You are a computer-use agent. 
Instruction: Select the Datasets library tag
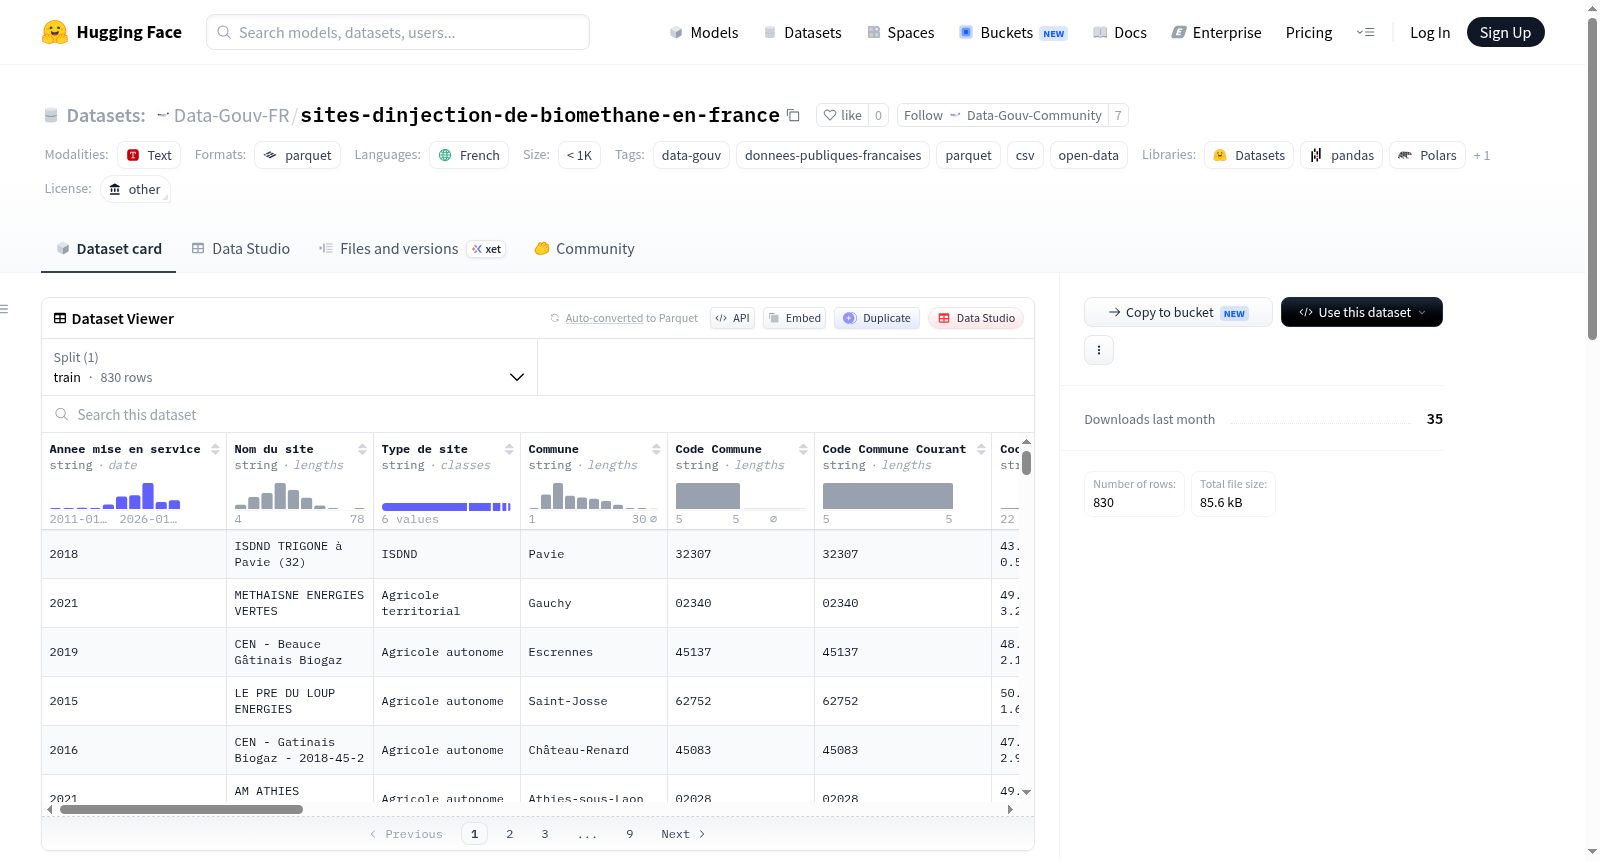[1249, 155]
